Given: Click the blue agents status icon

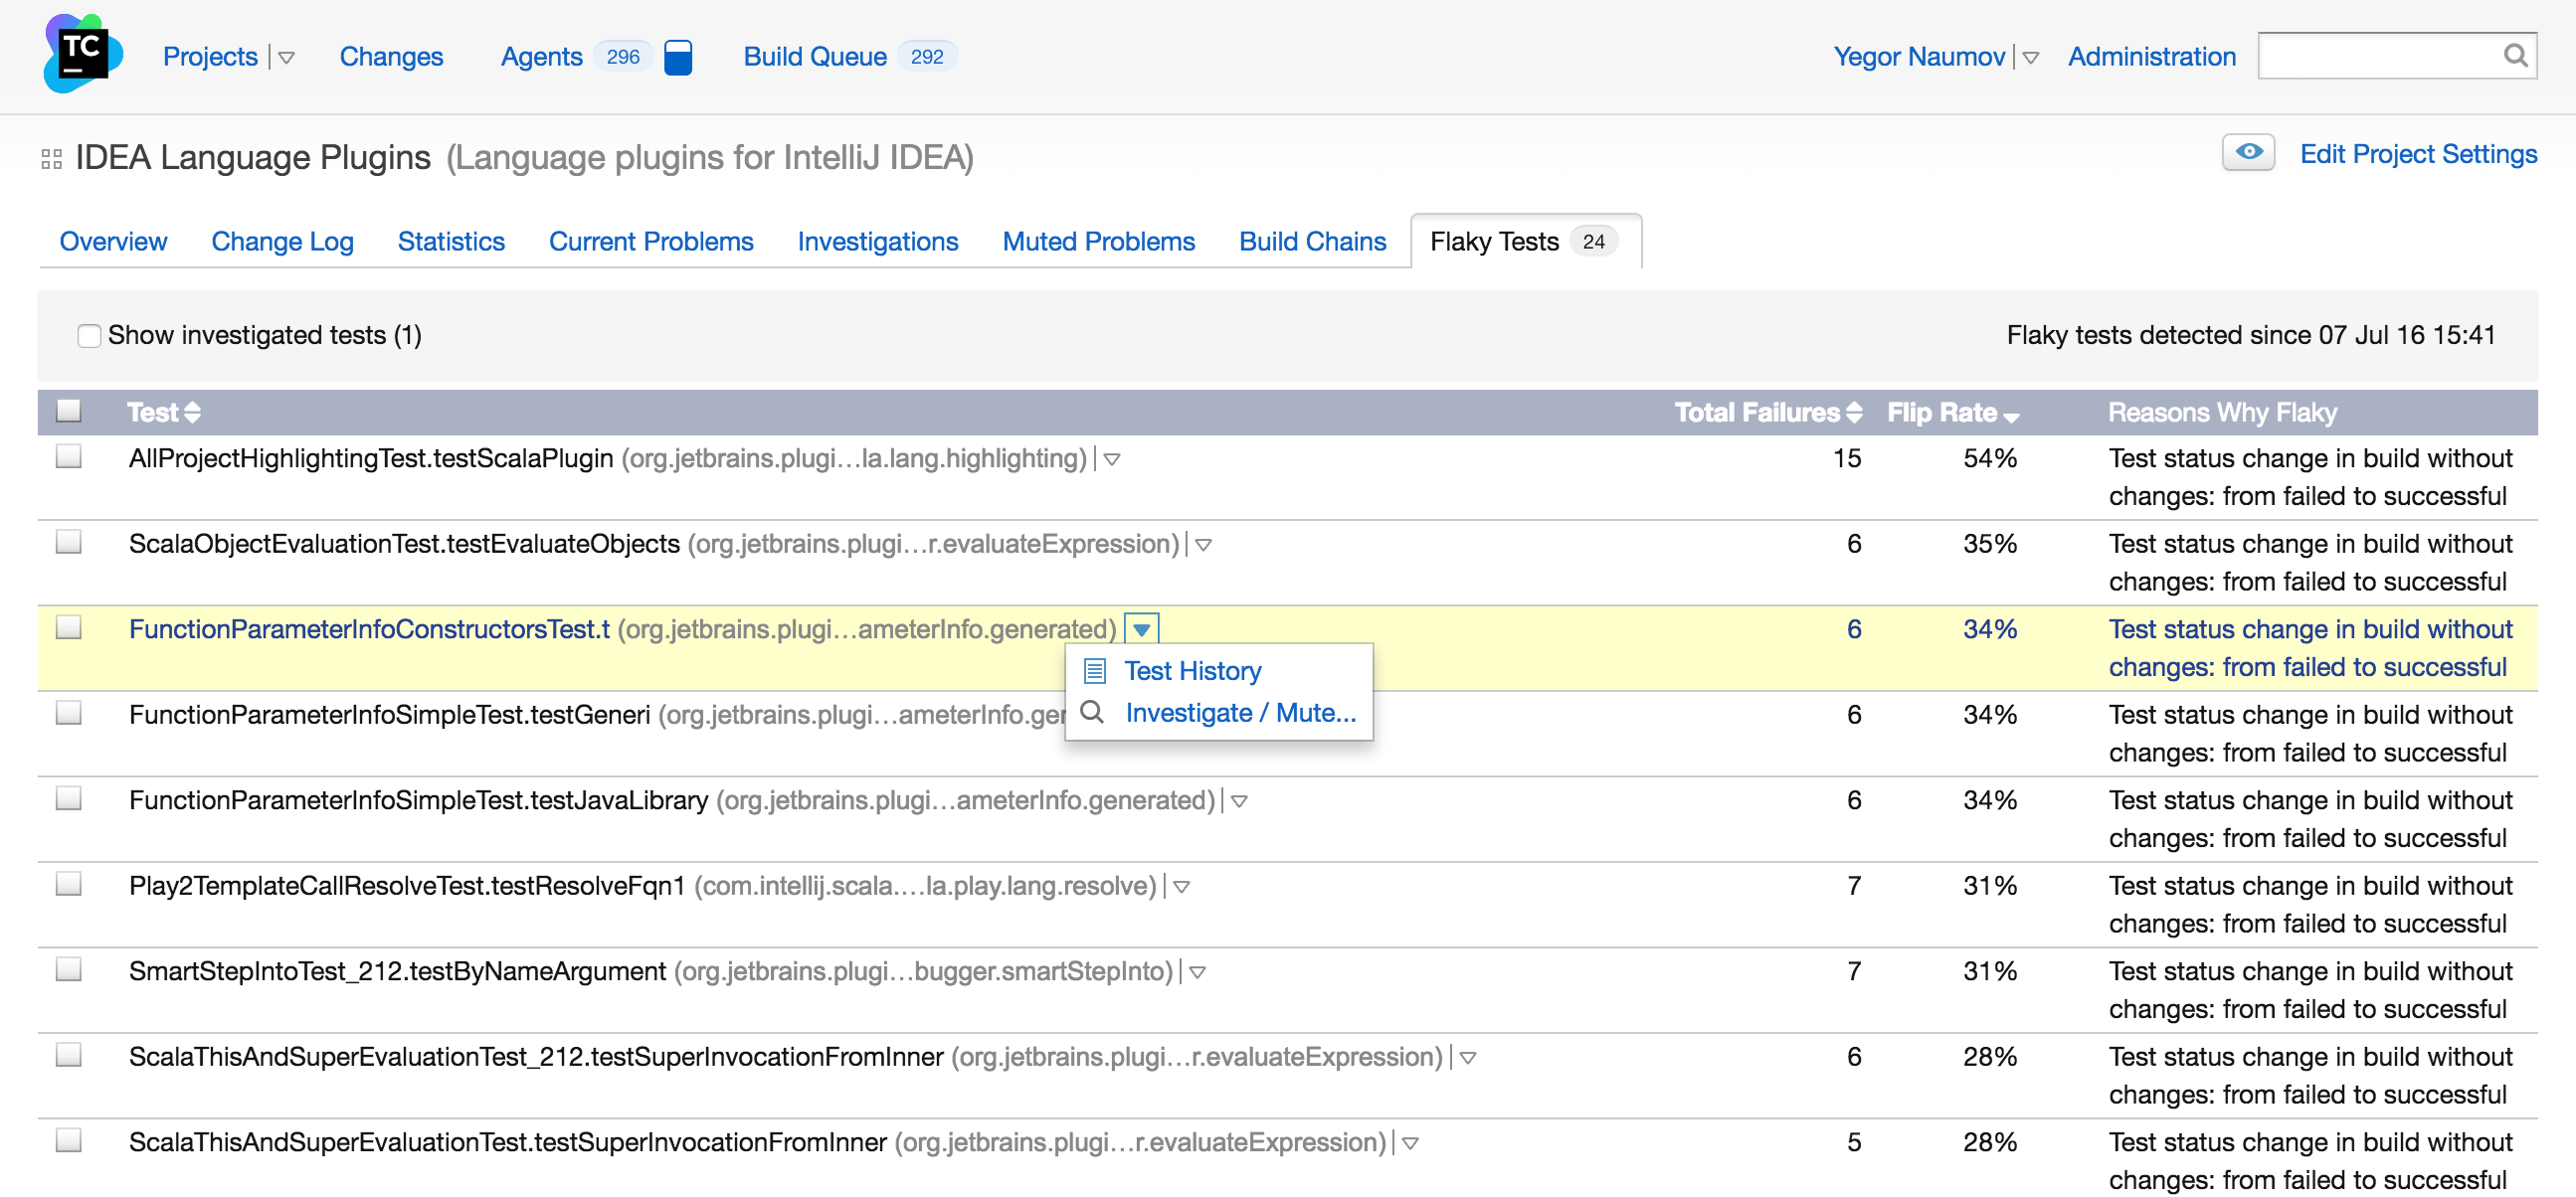Looking at the screenshot, I should pyautogui.click(x=678, y=57).
